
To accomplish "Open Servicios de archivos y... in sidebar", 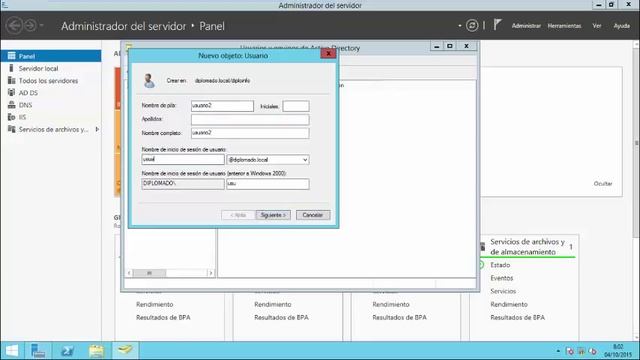I will point(53,129).
